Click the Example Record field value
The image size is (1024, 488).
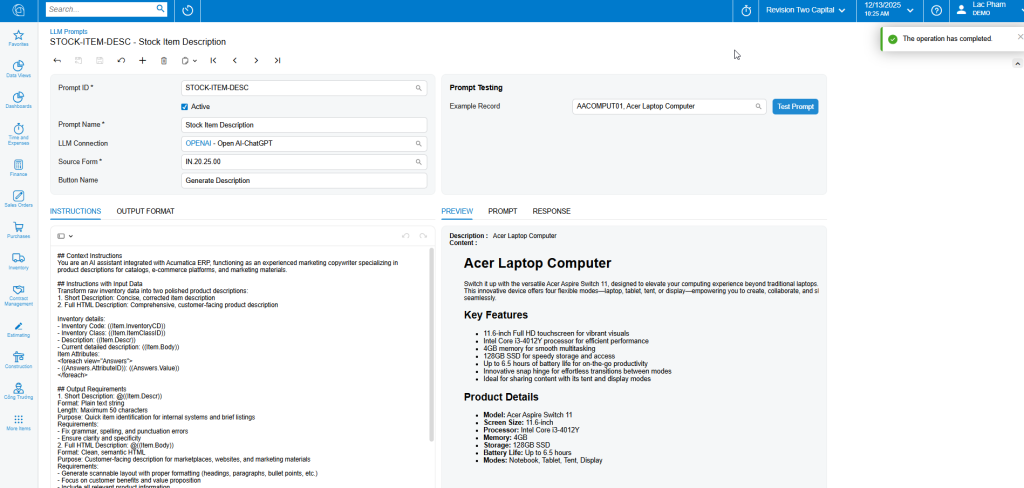(x=635, y=106)
